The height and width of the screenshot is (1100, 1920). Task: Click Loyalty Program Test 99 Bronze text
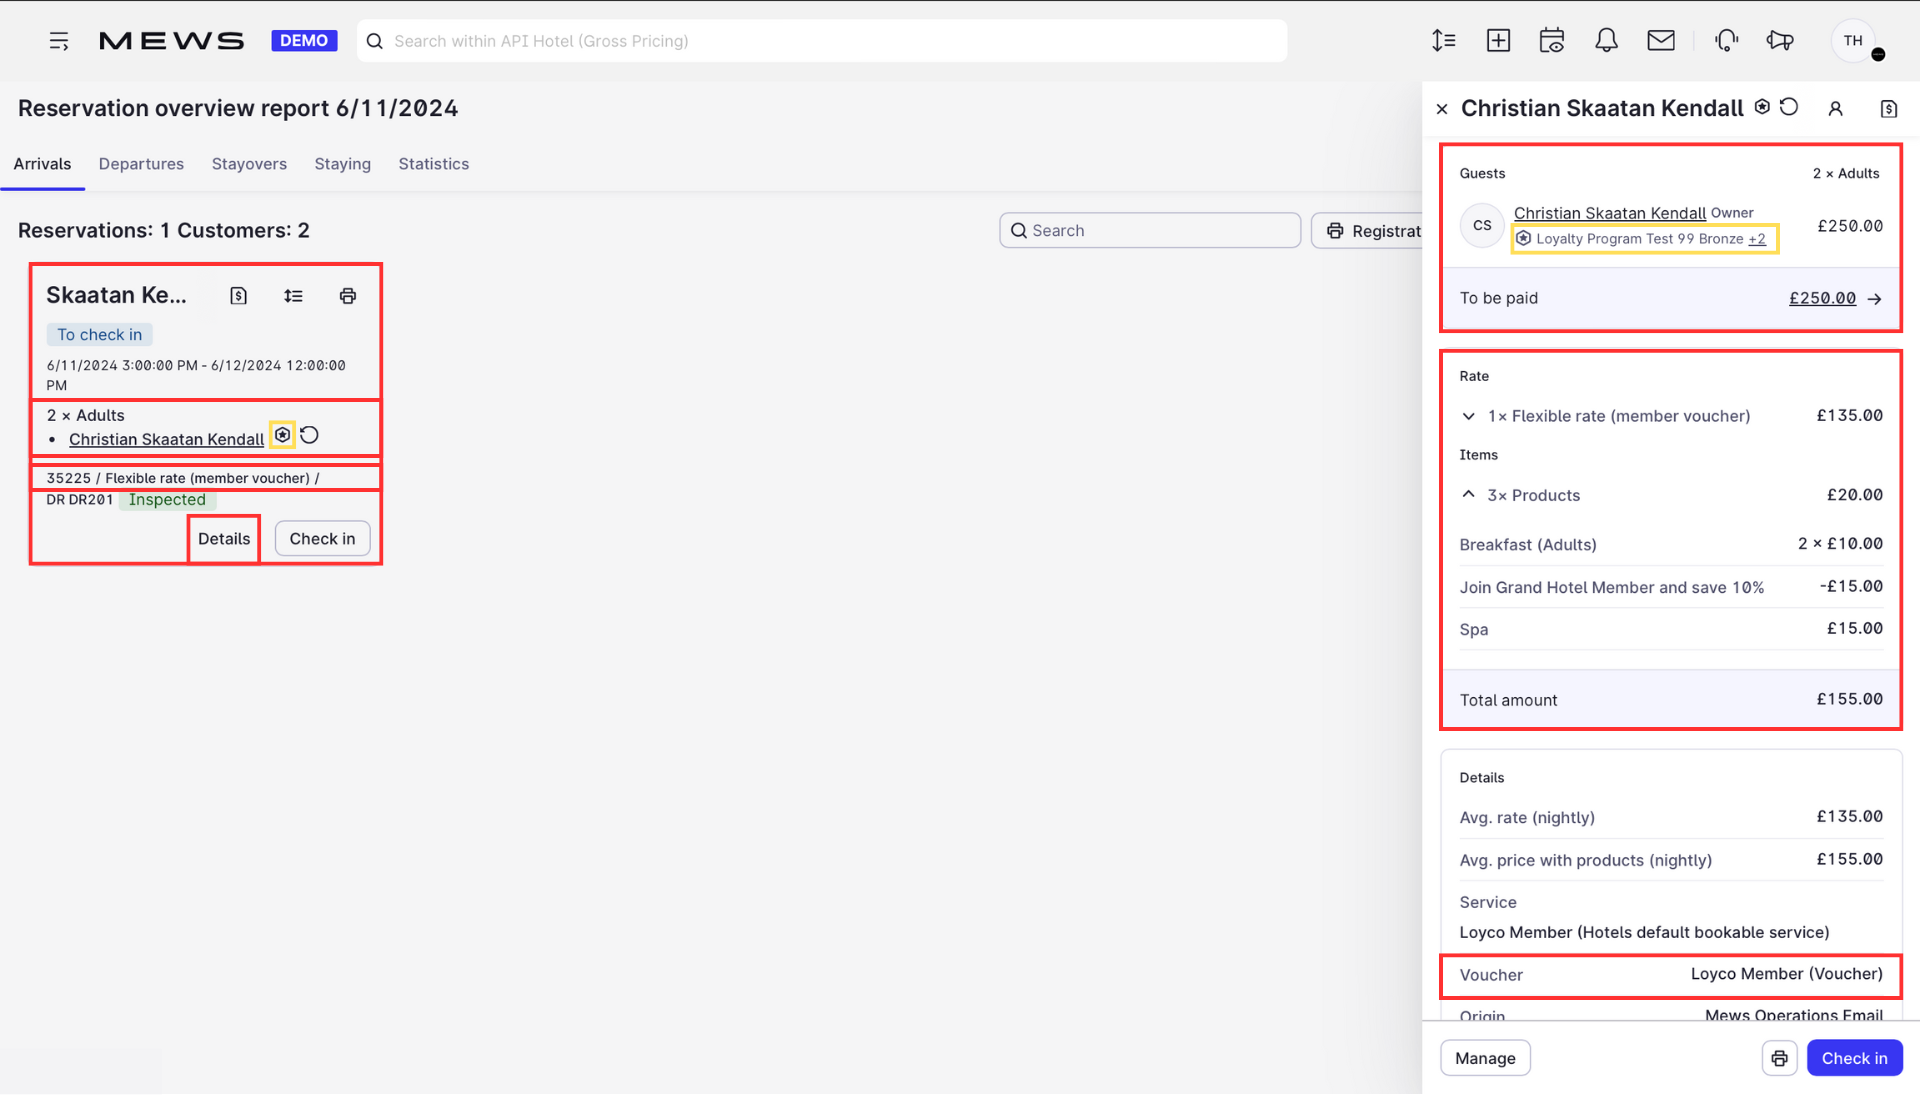tap(1640, 239)
